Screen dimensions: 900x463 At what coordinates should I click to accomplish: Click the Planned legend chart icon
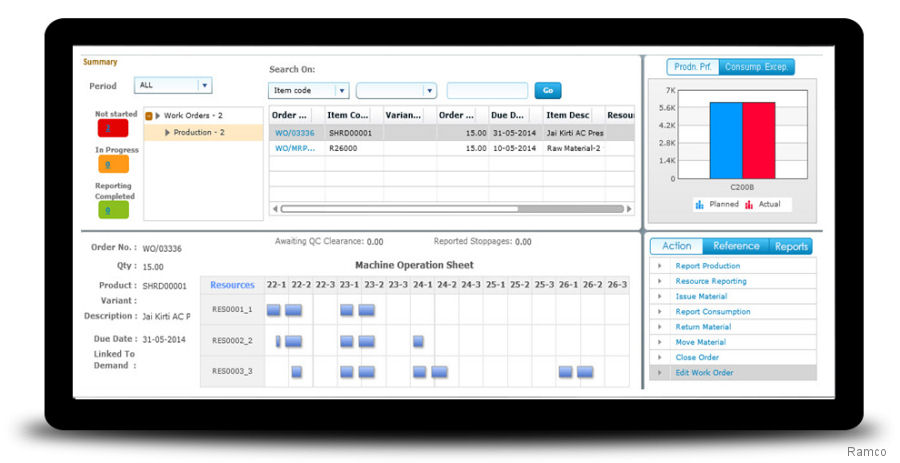click(700, 204)
